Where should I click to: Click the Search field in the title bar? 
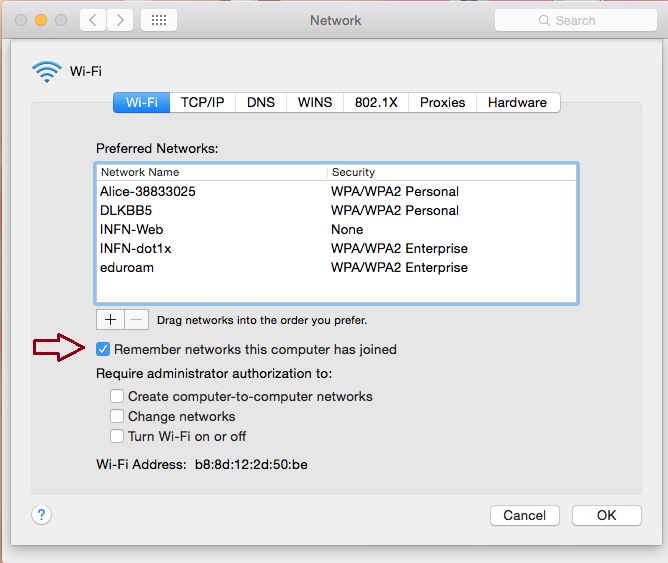click(576, 20)
